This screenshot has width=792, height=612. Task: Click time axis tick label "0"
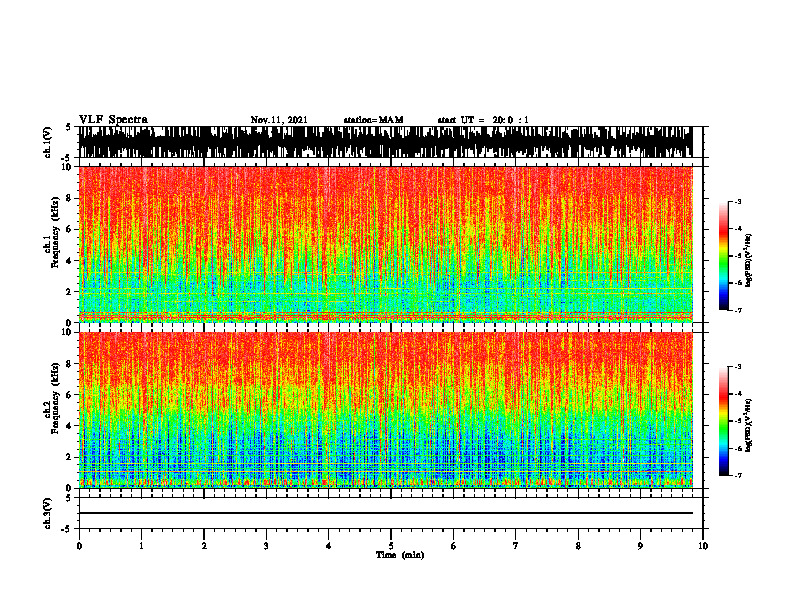tap(79, 546)
